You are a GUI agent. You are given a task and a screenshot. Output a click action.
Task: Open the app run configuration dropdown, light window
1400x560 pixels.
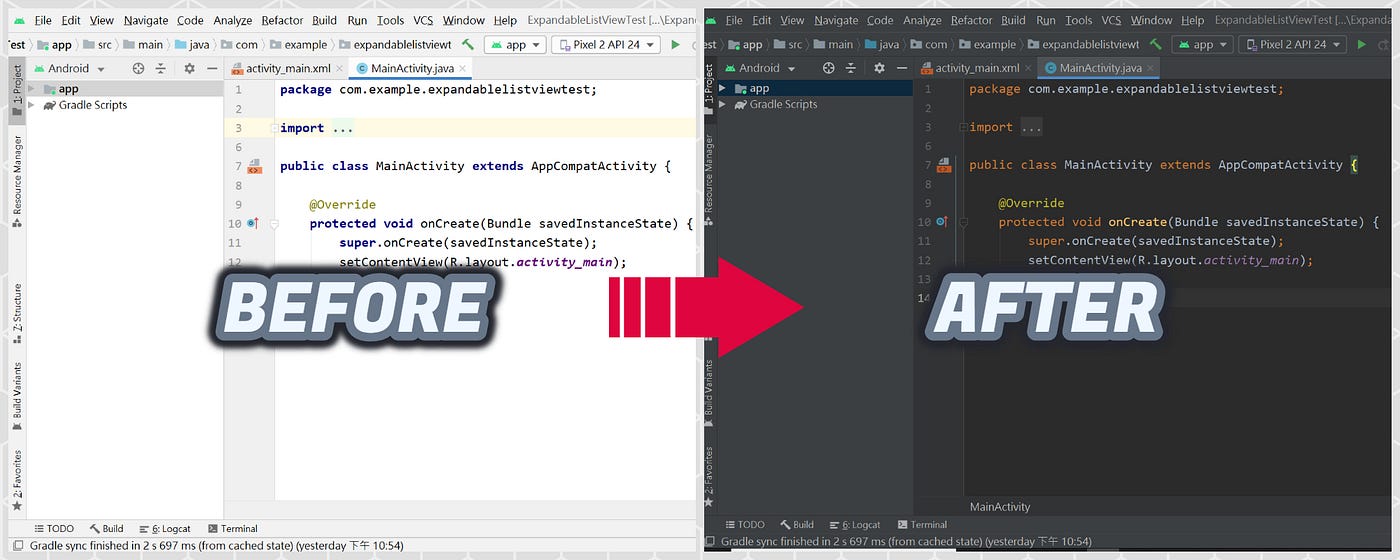click(515, 44)
